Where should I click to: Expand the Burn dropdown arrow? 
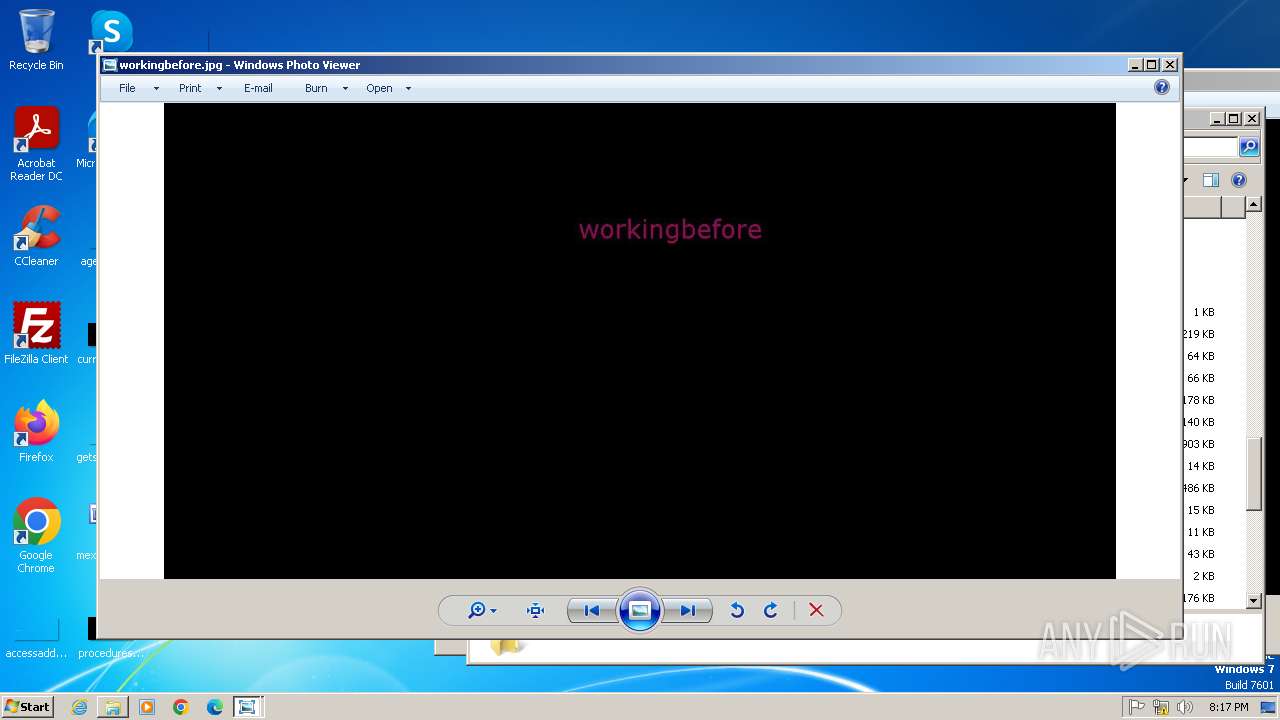345,89
